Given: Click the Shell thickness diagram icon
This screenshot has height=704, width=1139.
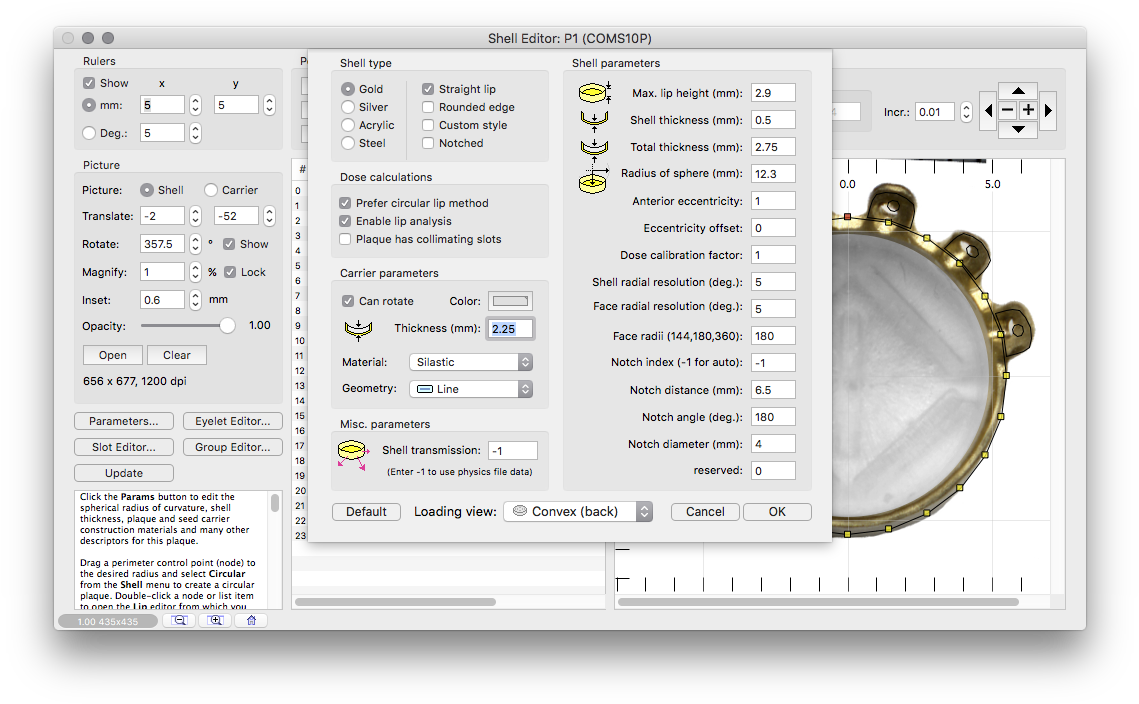Looking at the screenshot, I should (x=594, y=120).
